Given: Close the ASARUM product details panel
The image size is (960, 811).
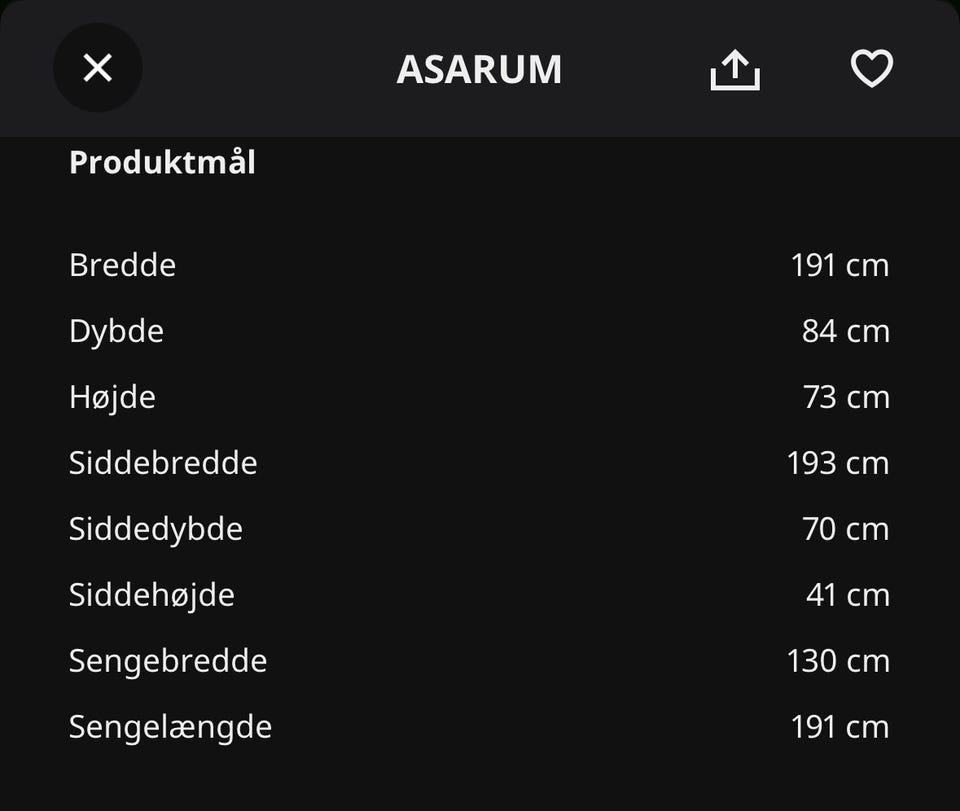Looking at the screenshot, I should point(97,68).
